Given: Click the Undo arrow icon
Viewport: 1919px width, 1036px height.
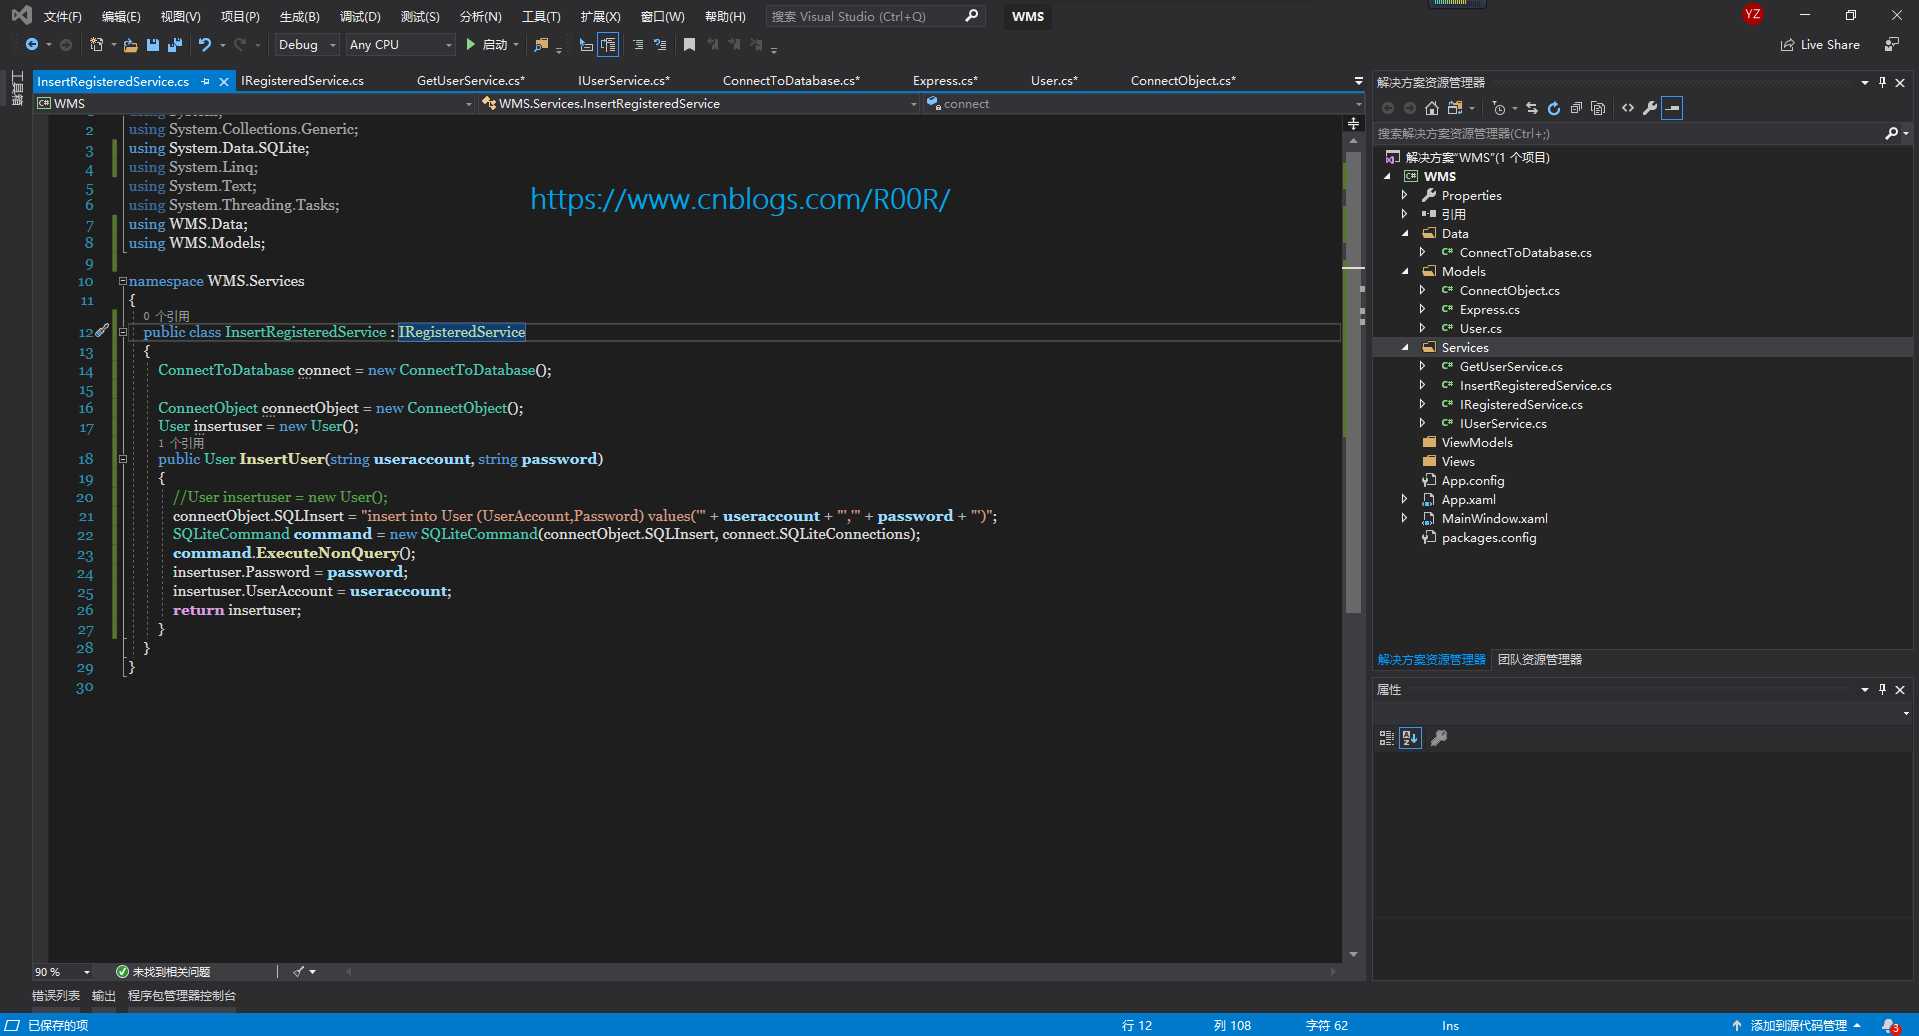Looking at the screenshot, I should click(x=205, y=45).
